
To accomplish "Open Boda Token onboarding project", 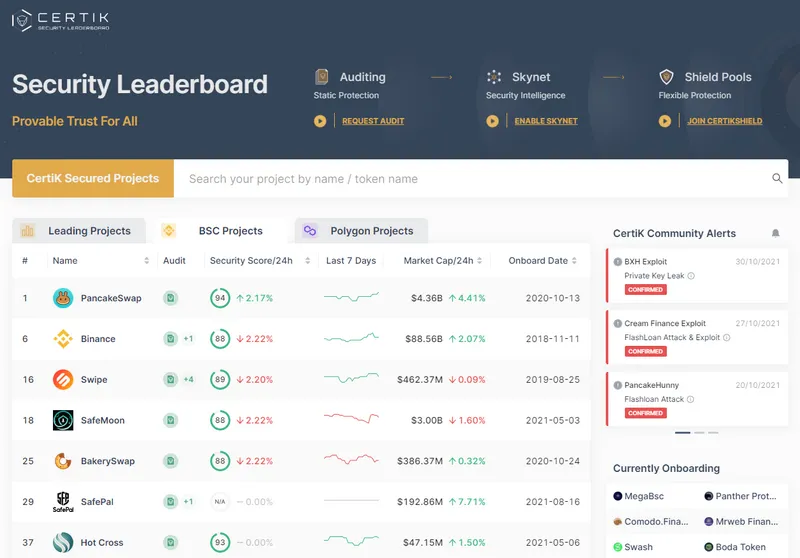I will [x=735, y=547].
